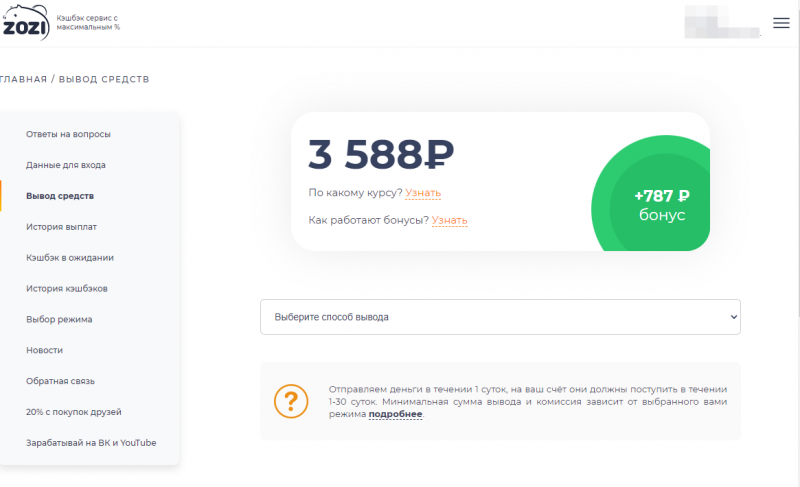Click the dropdown arrow of withdrawal selector
Viewport: 800px width, 487px height.
(x=733, y=317)
